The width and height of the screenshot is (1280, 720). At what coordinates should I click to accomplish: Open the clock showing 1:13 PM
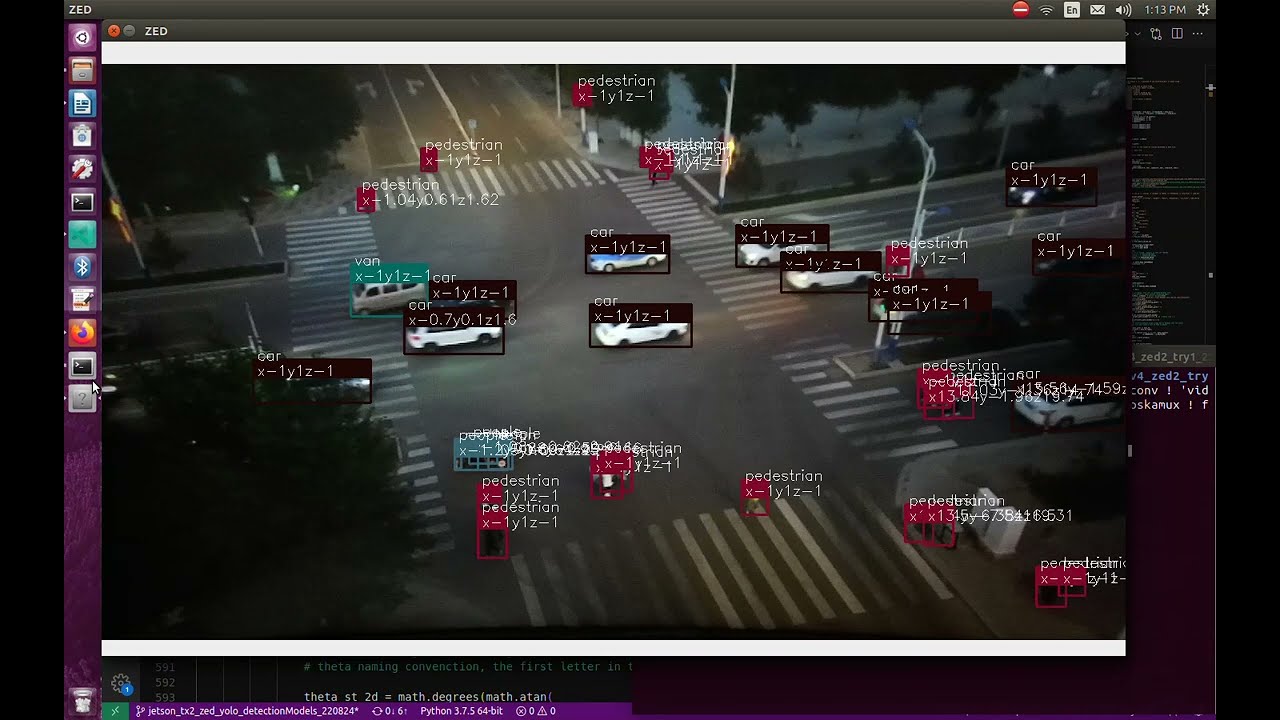(x=1165, y=10)
